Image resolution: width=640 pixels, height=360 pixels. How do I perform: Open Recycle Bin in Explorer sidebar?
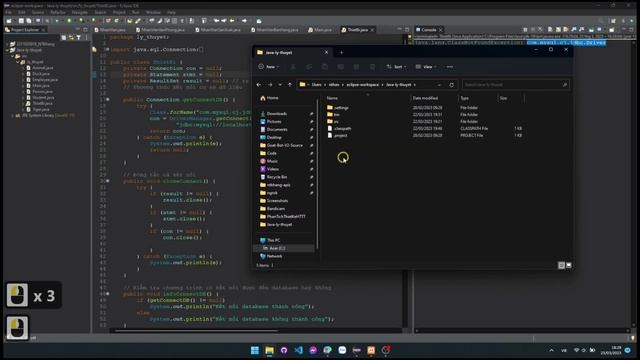pos(273,177)
